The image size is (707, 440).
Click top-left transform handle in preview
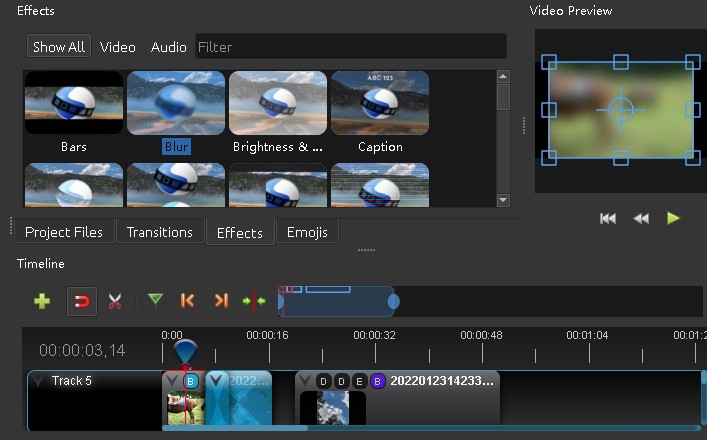tap(549, 62)
